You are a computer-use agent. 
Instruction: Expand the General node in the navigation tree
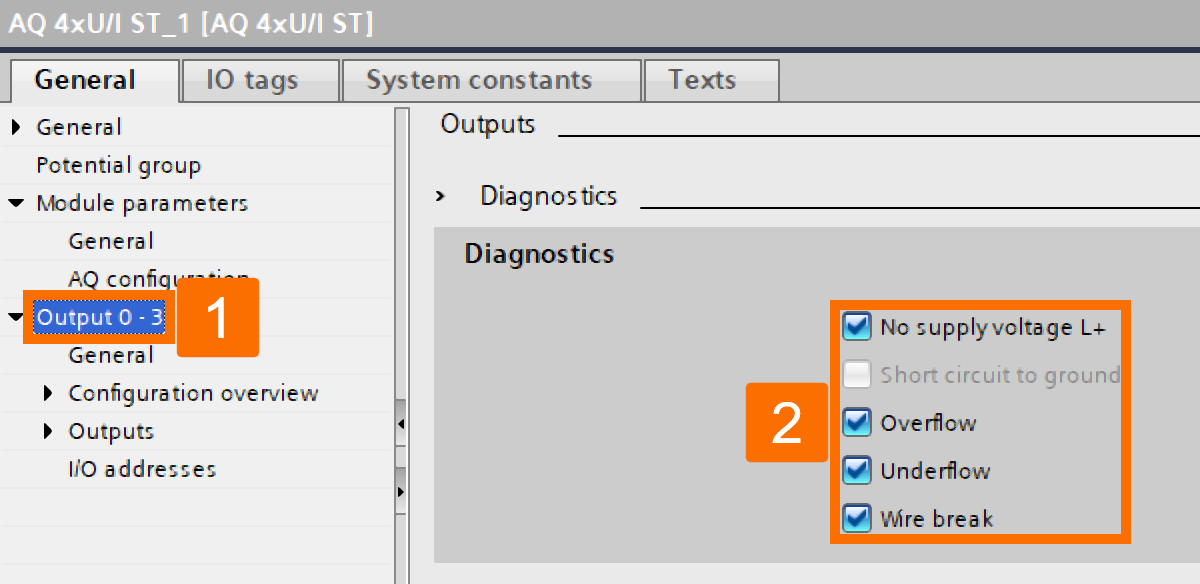click(x=14, y=126)
